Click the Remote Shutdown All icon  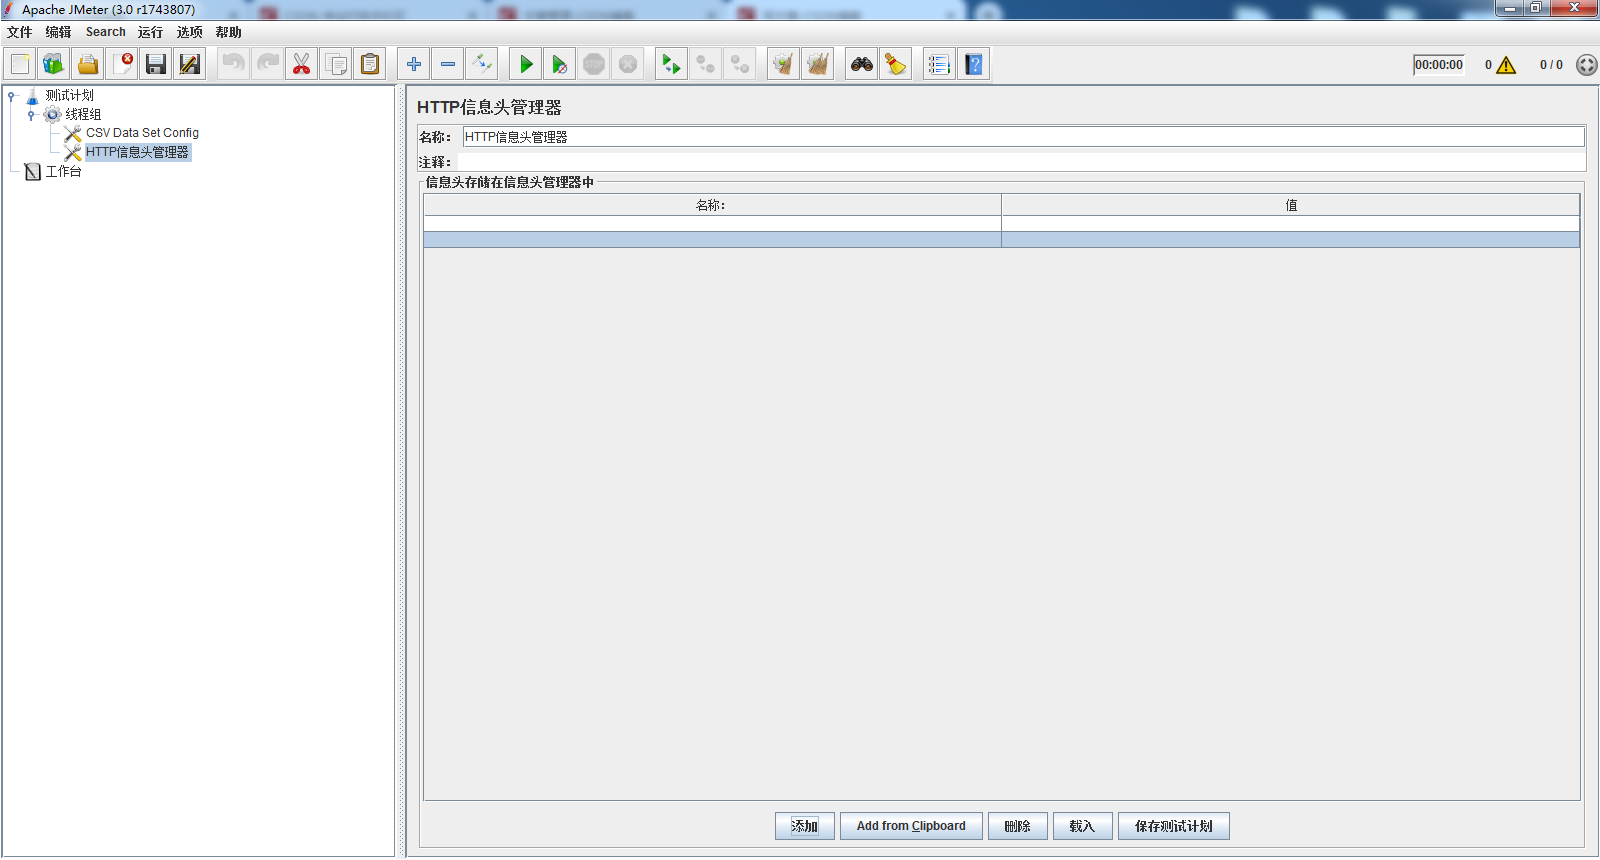pos(740,64)
